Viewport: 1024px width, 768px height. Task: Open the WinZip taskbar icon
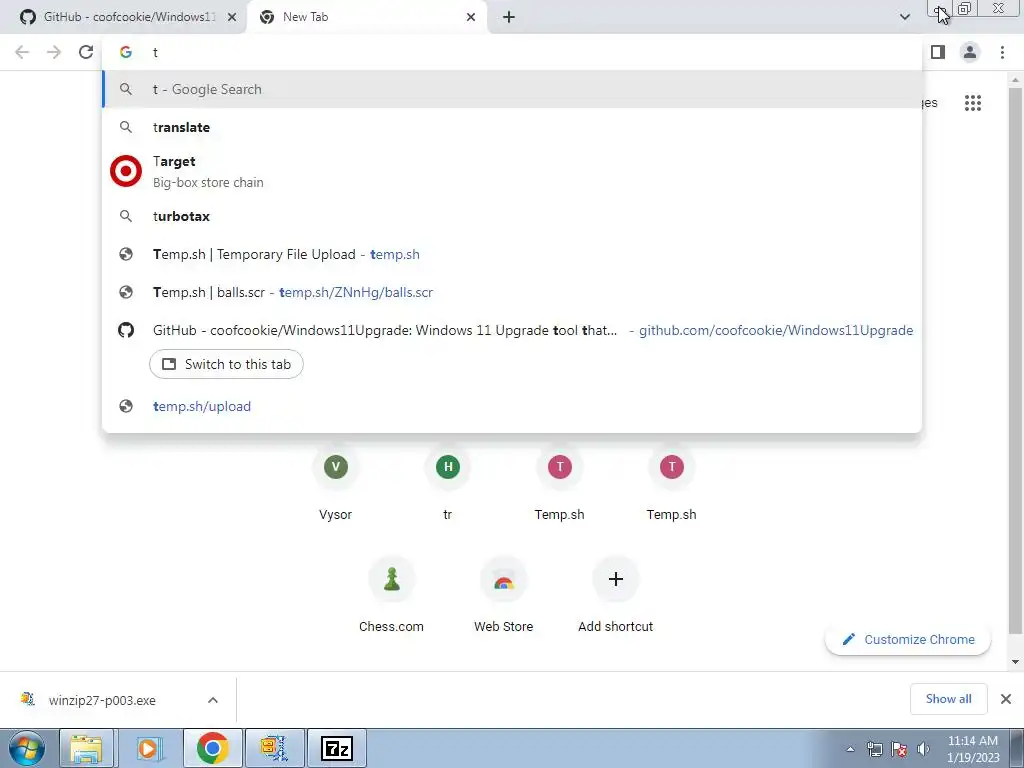pyautogui.click(x=275, y=748)
